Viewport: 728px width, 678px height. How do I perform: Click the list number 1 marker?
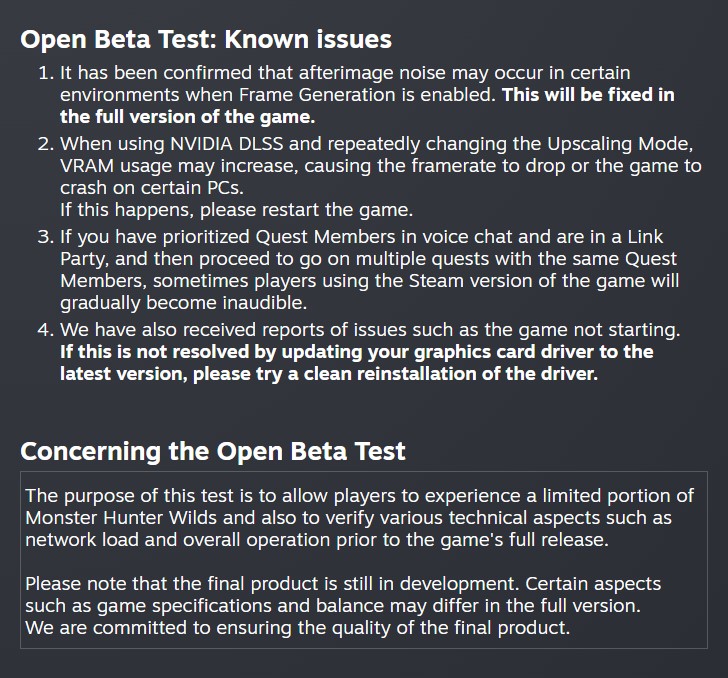pos(46,73)
